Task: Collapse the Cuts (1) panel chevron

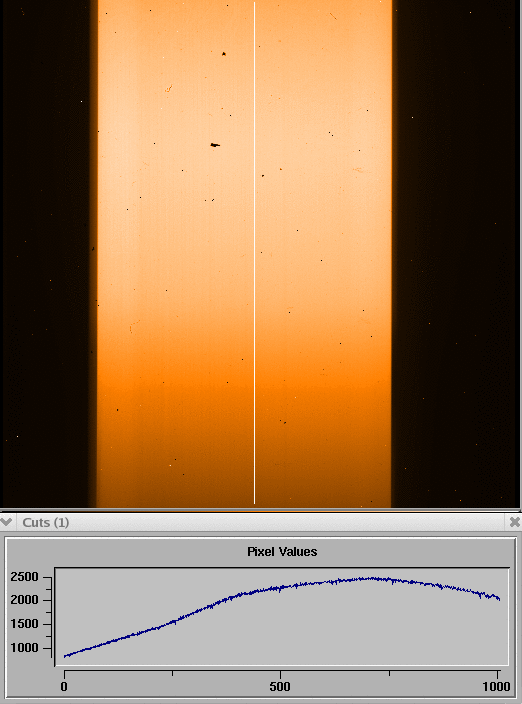Action: (6, 522)
